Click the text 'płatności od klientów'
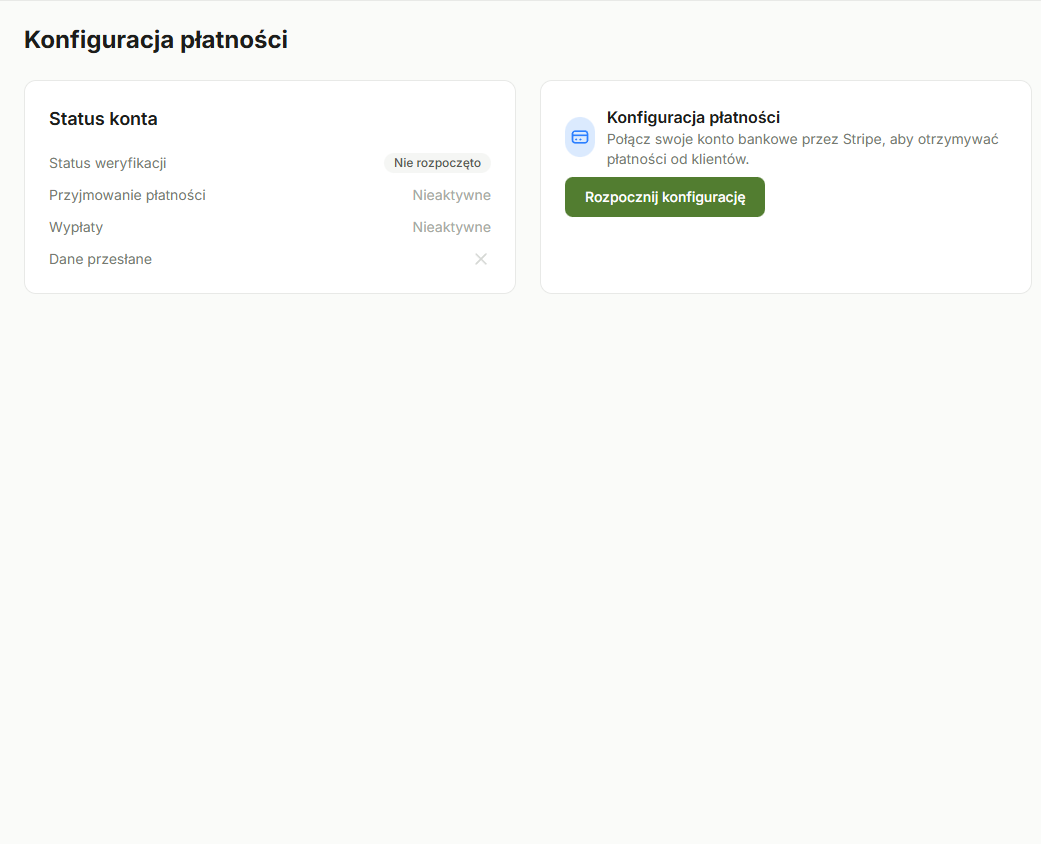1041x844 pixels. click(x=677, y=159)
